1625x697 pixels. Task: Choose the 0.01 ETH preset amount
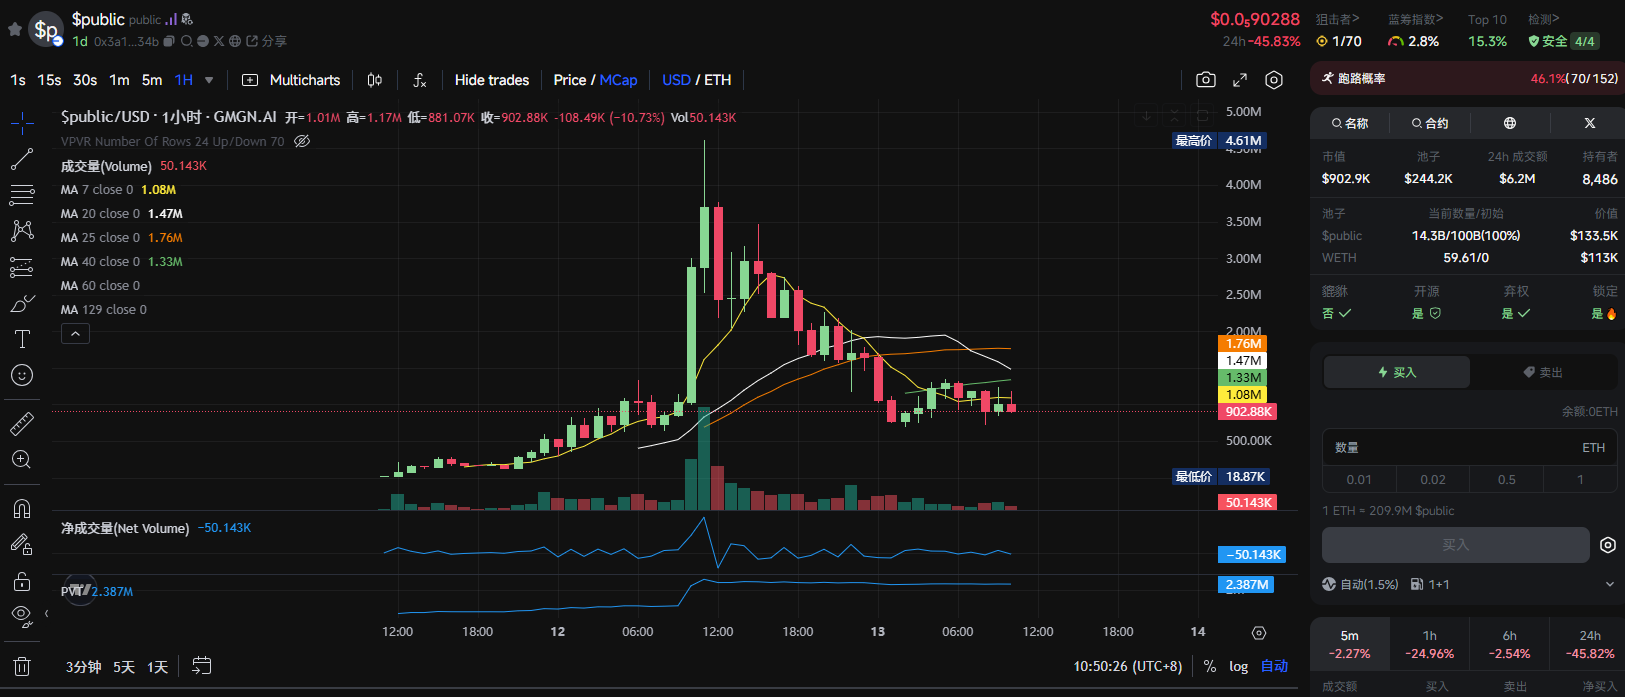click(x=1359, y=480)
